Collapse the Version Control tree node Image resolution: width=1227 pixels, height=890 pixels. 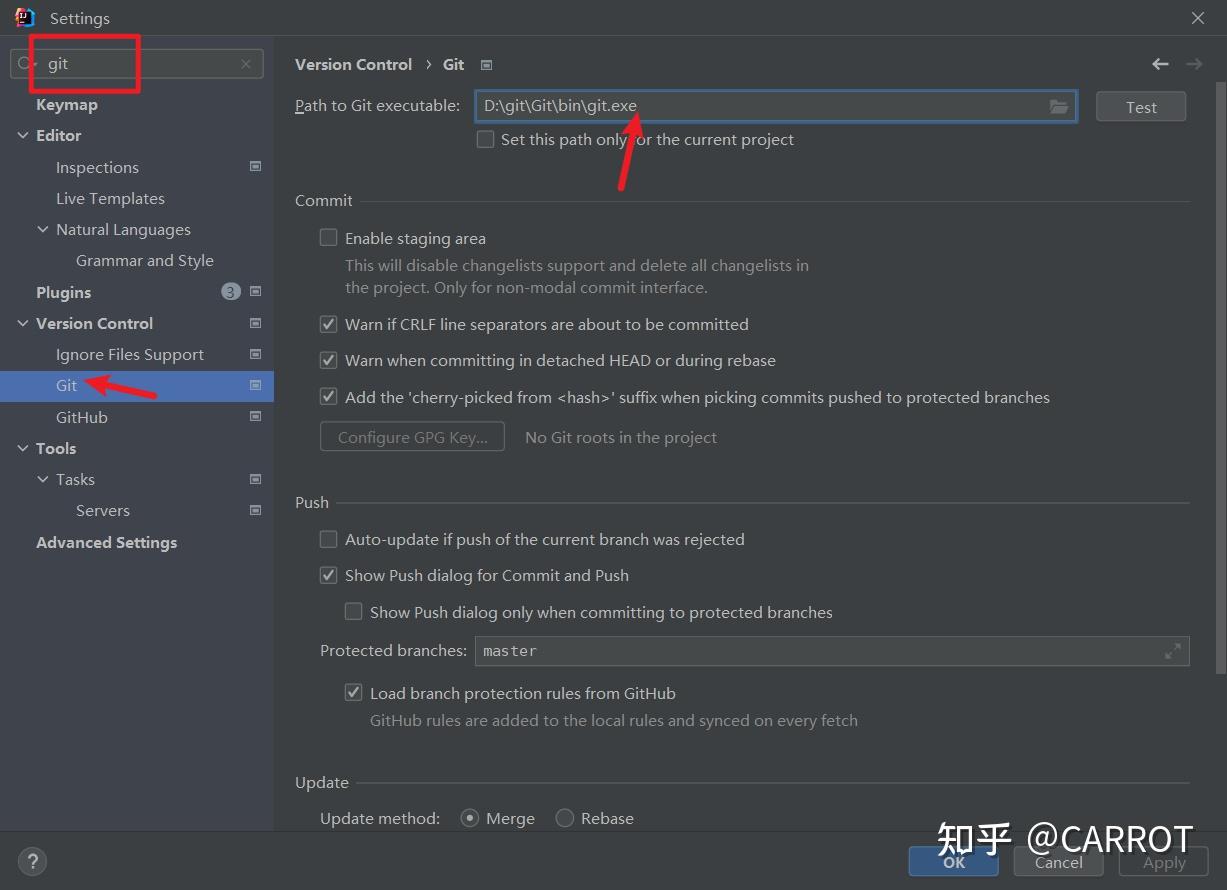point(23,323)
